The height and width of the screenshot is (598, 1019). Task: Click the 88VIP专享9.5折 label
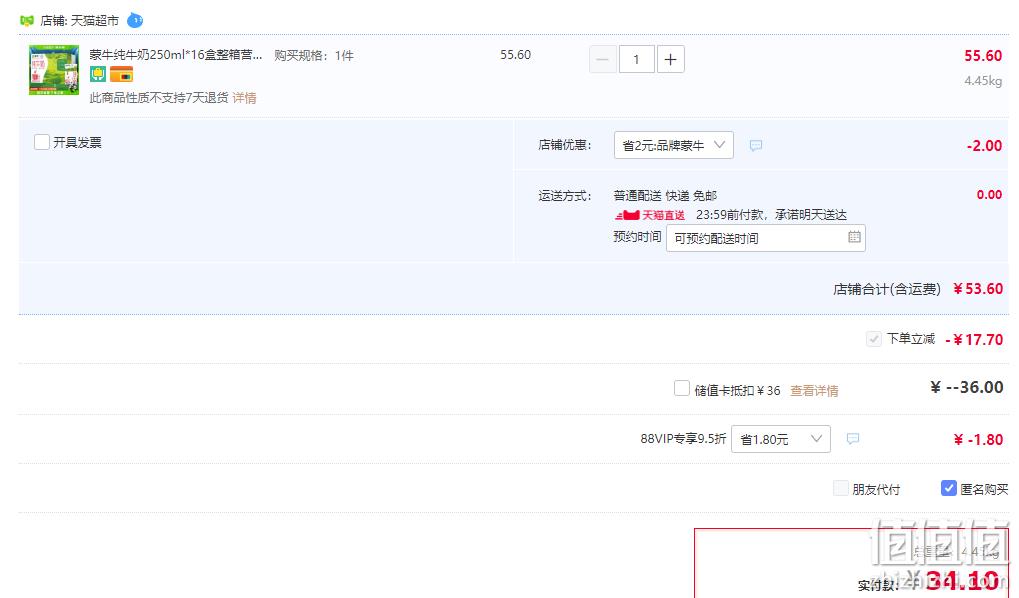[x=683, y=439]
